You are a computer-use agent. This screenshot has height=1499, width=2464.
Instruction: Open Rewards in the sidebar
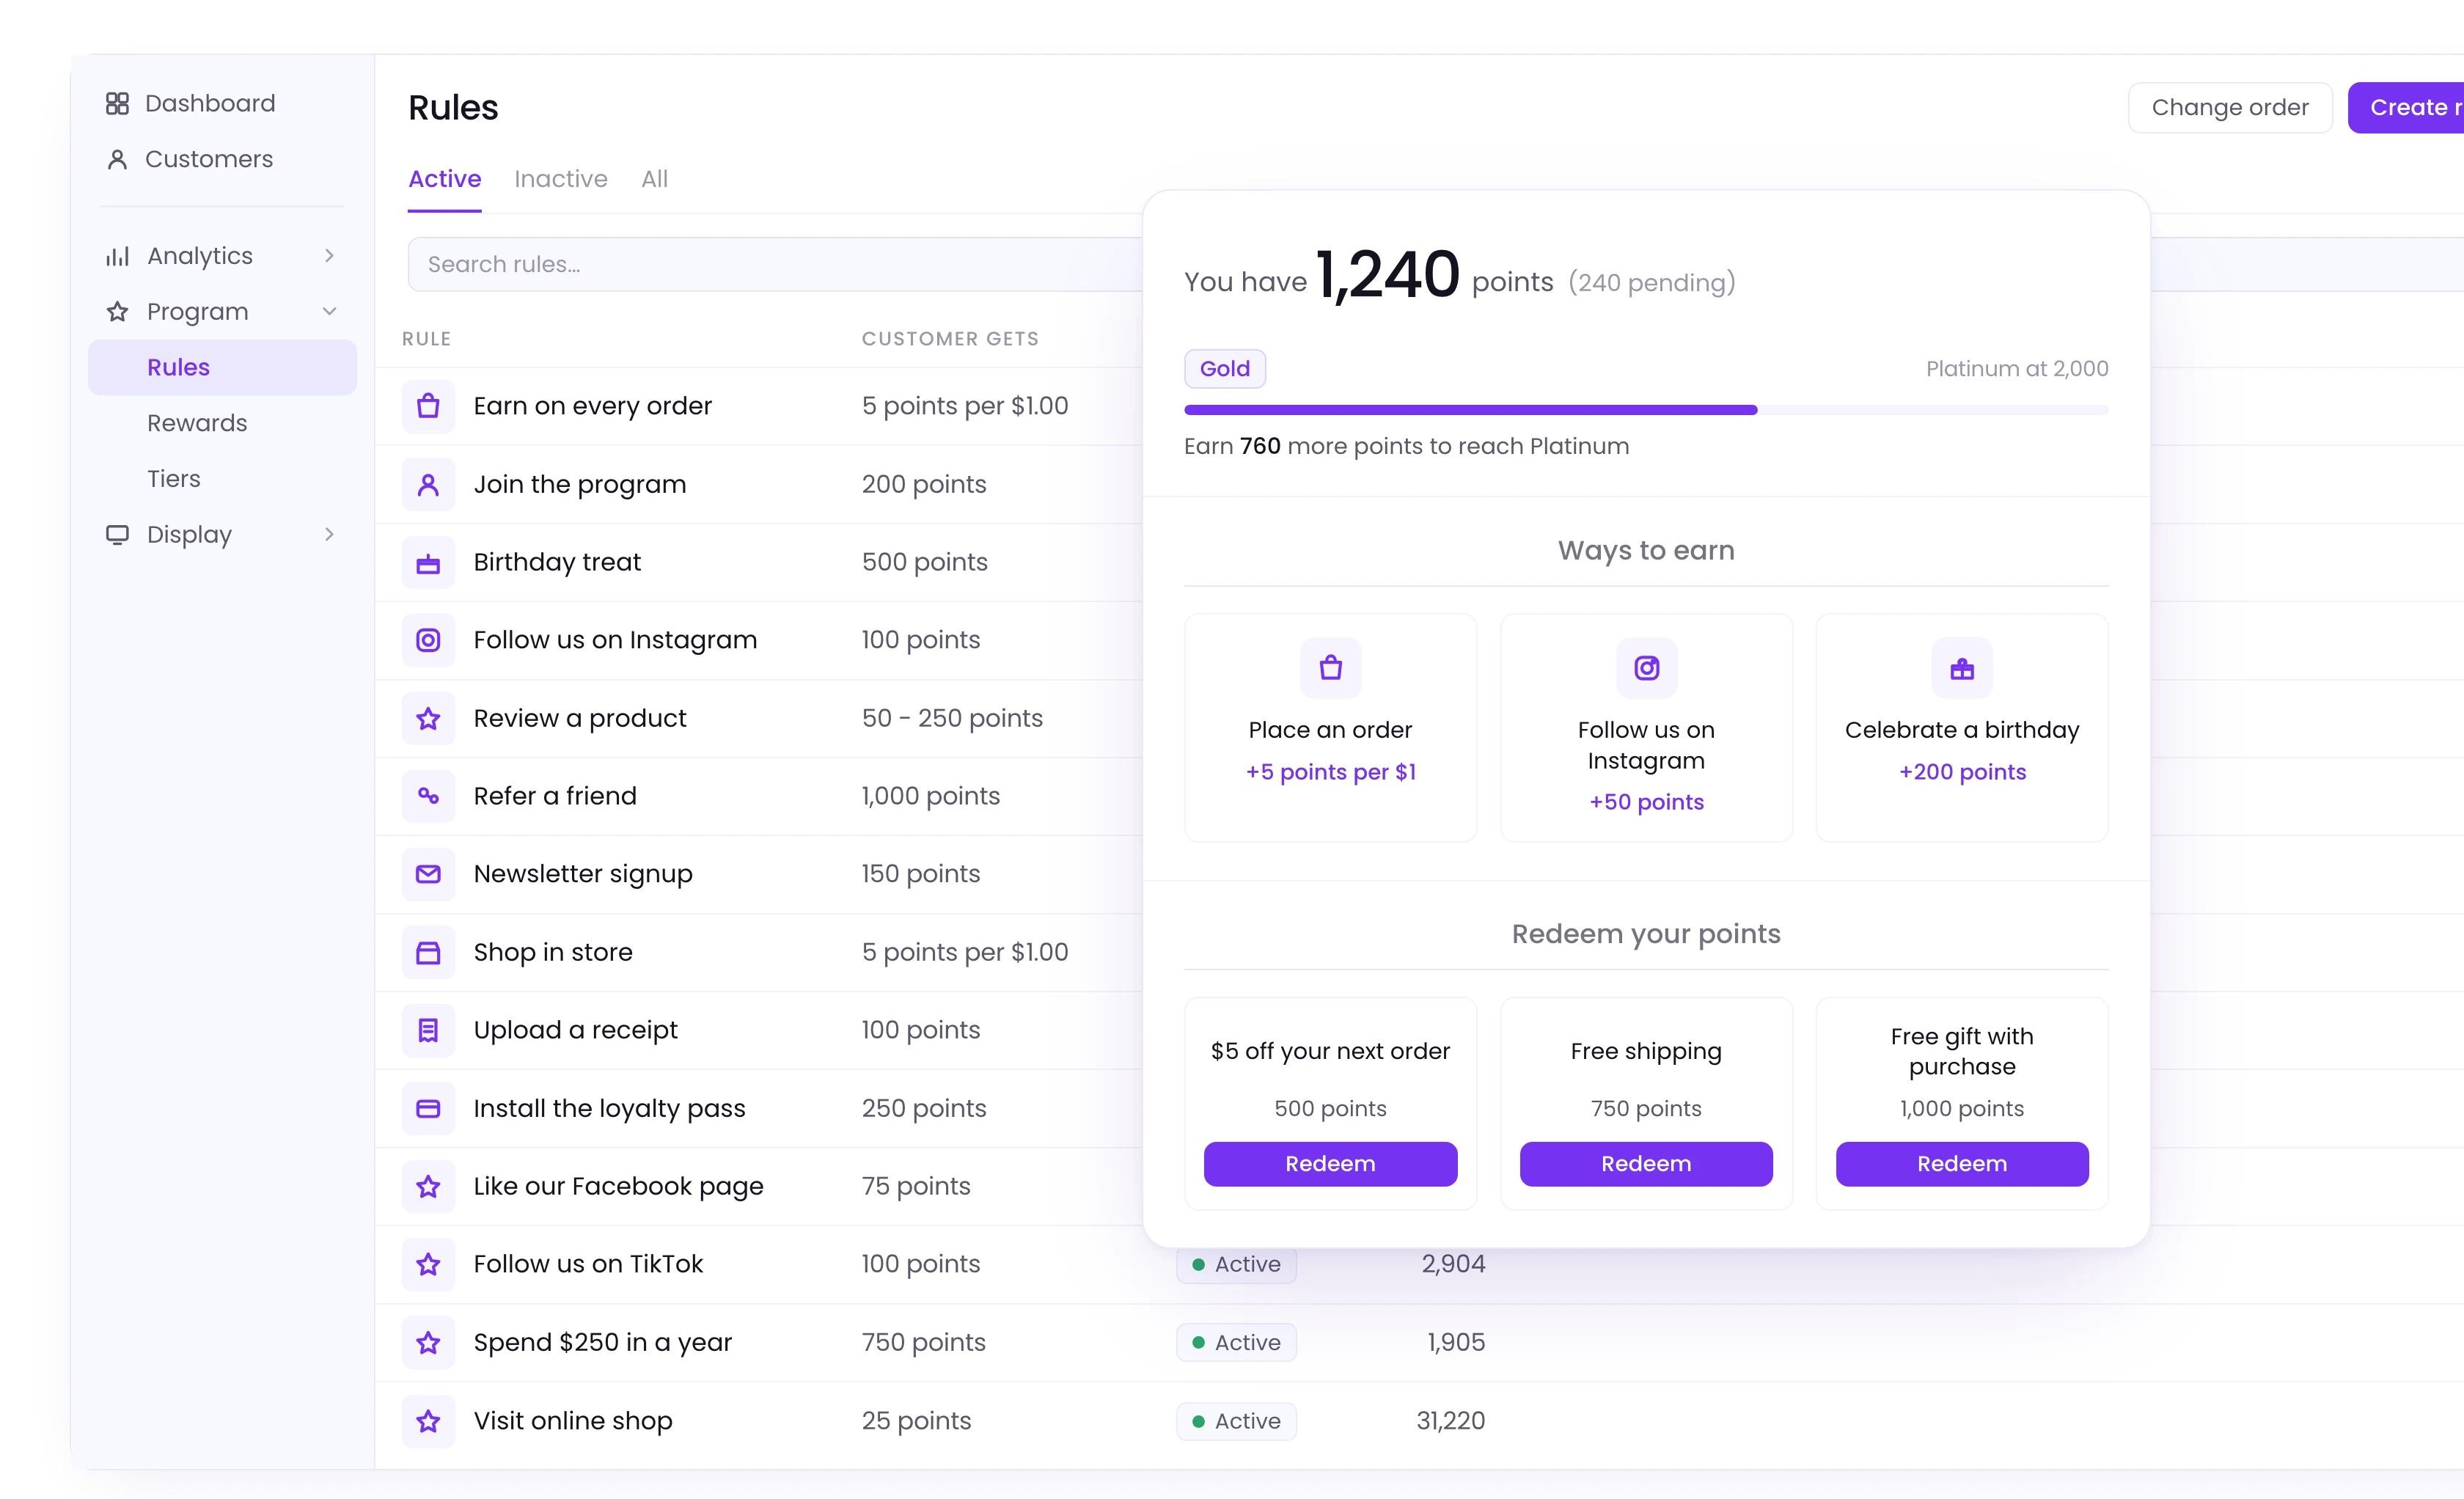coord(197,423)
